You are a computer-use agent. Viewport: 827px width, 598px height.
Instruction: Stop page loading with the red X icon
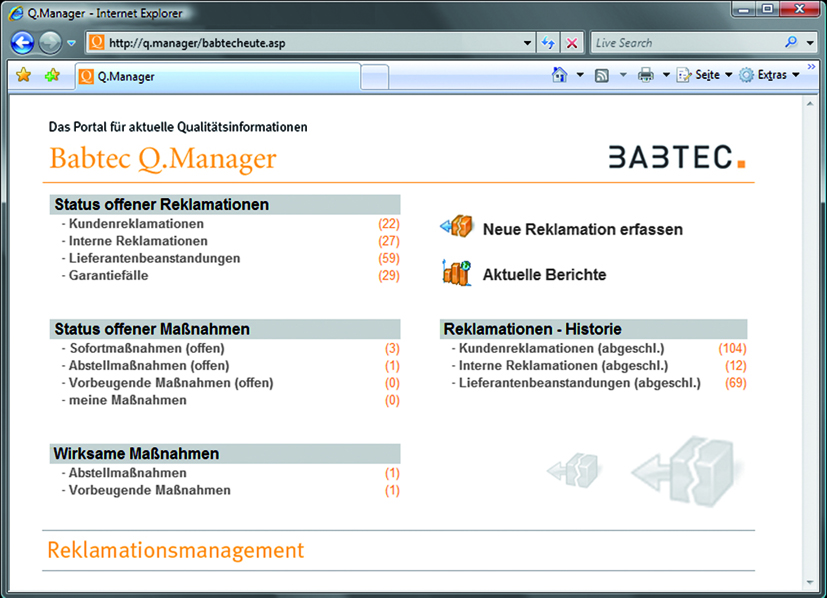pyautogui.click(x=571, y=42)
